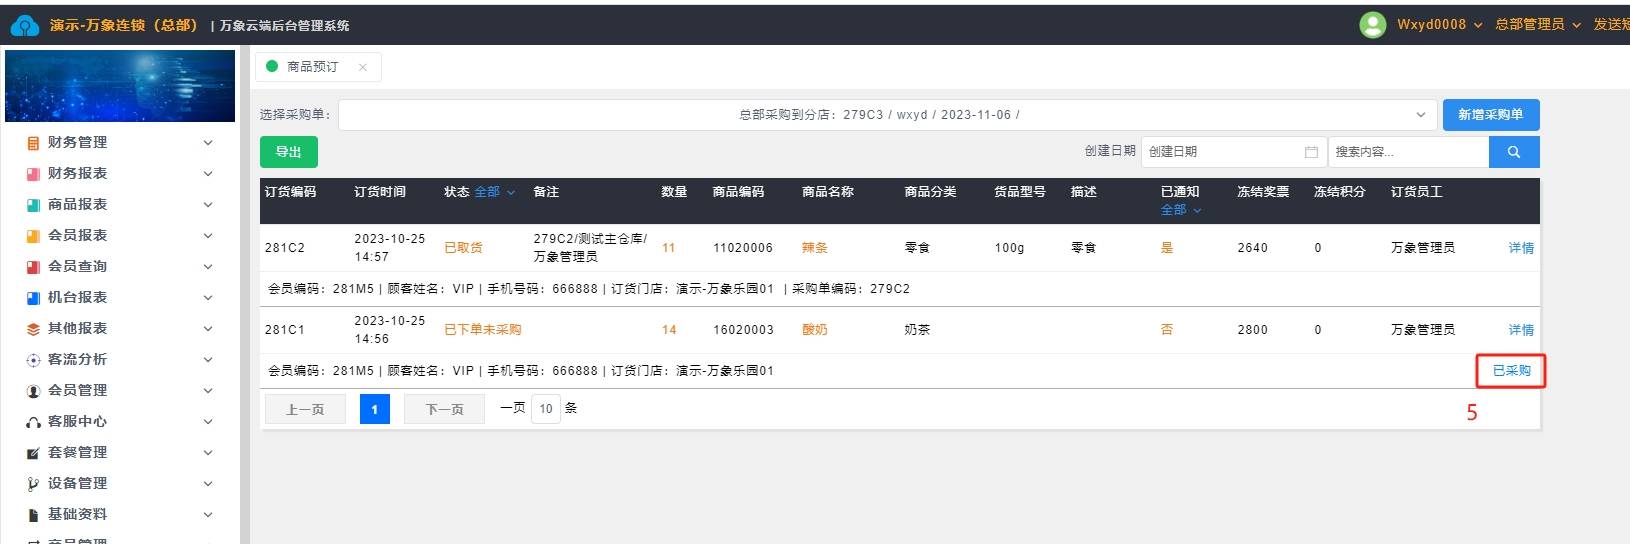Screen dimensions: 1630x544
Task: Click the 下一页 pagination button
Action: tap(444, 409)
